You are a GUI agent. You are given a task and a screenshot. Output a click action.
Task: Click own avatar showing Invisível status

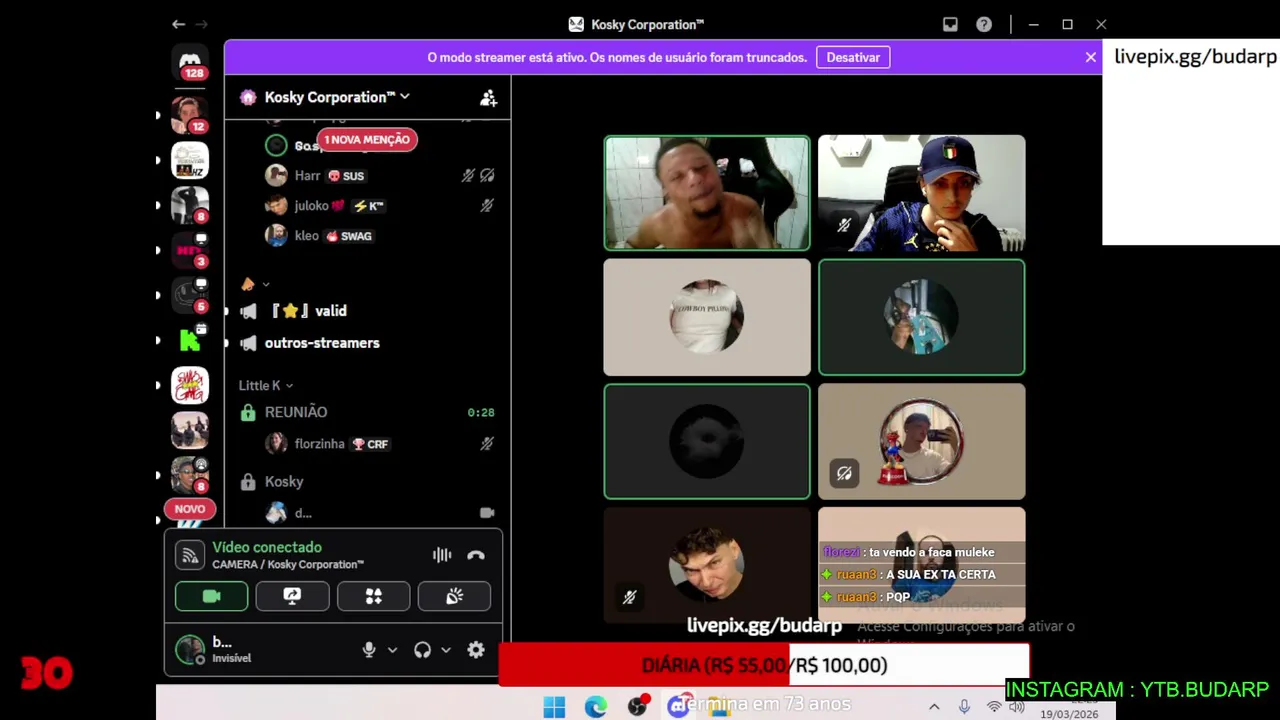(x=189, y=650)
